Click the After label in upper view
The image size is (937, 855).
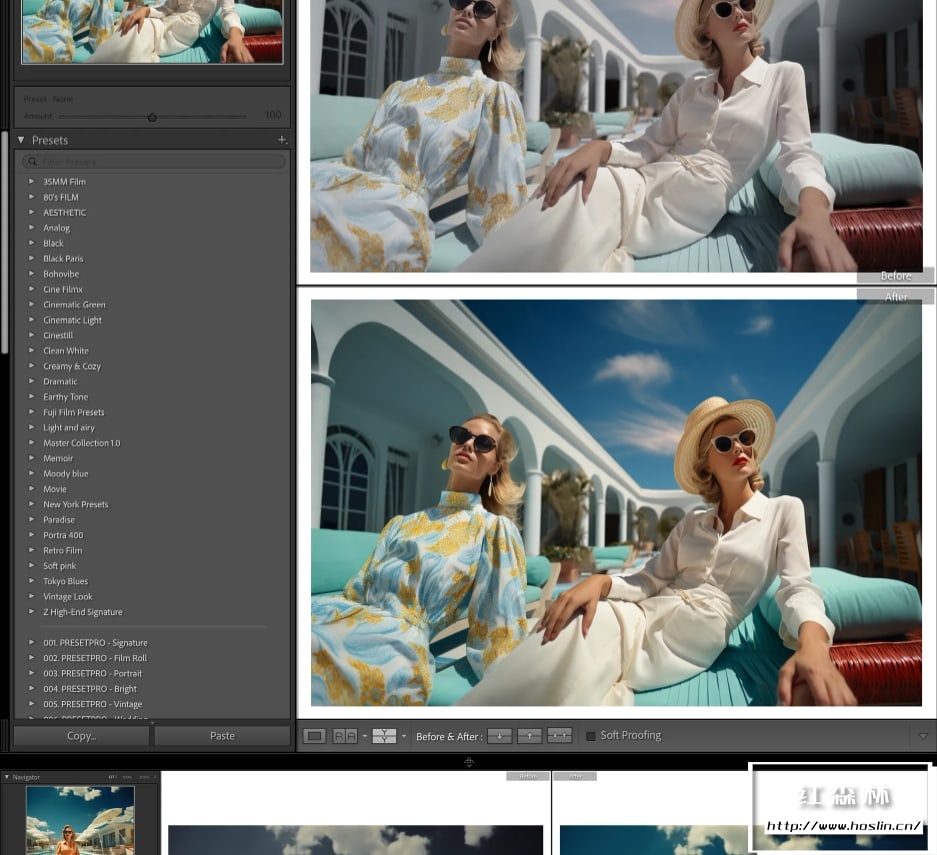(x=895, y=297)
